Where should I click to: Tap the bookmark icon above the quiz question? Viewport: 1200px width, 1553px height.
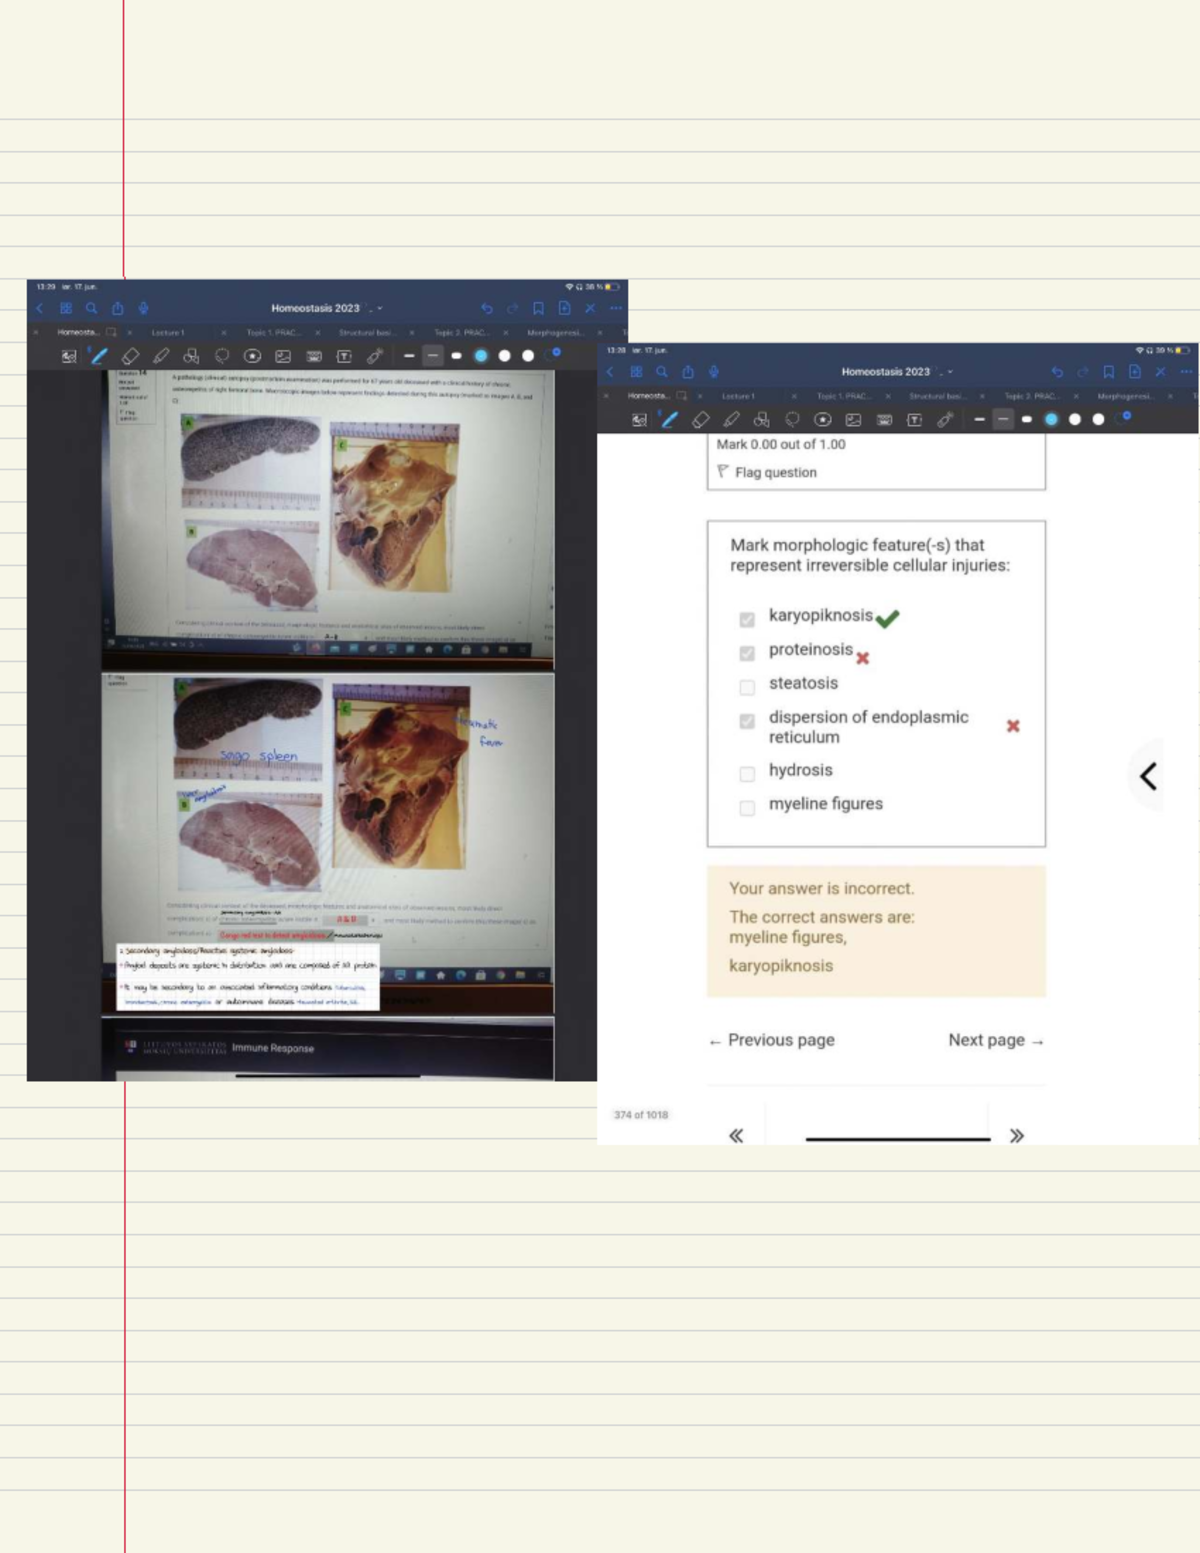(x=1108, y=372)
